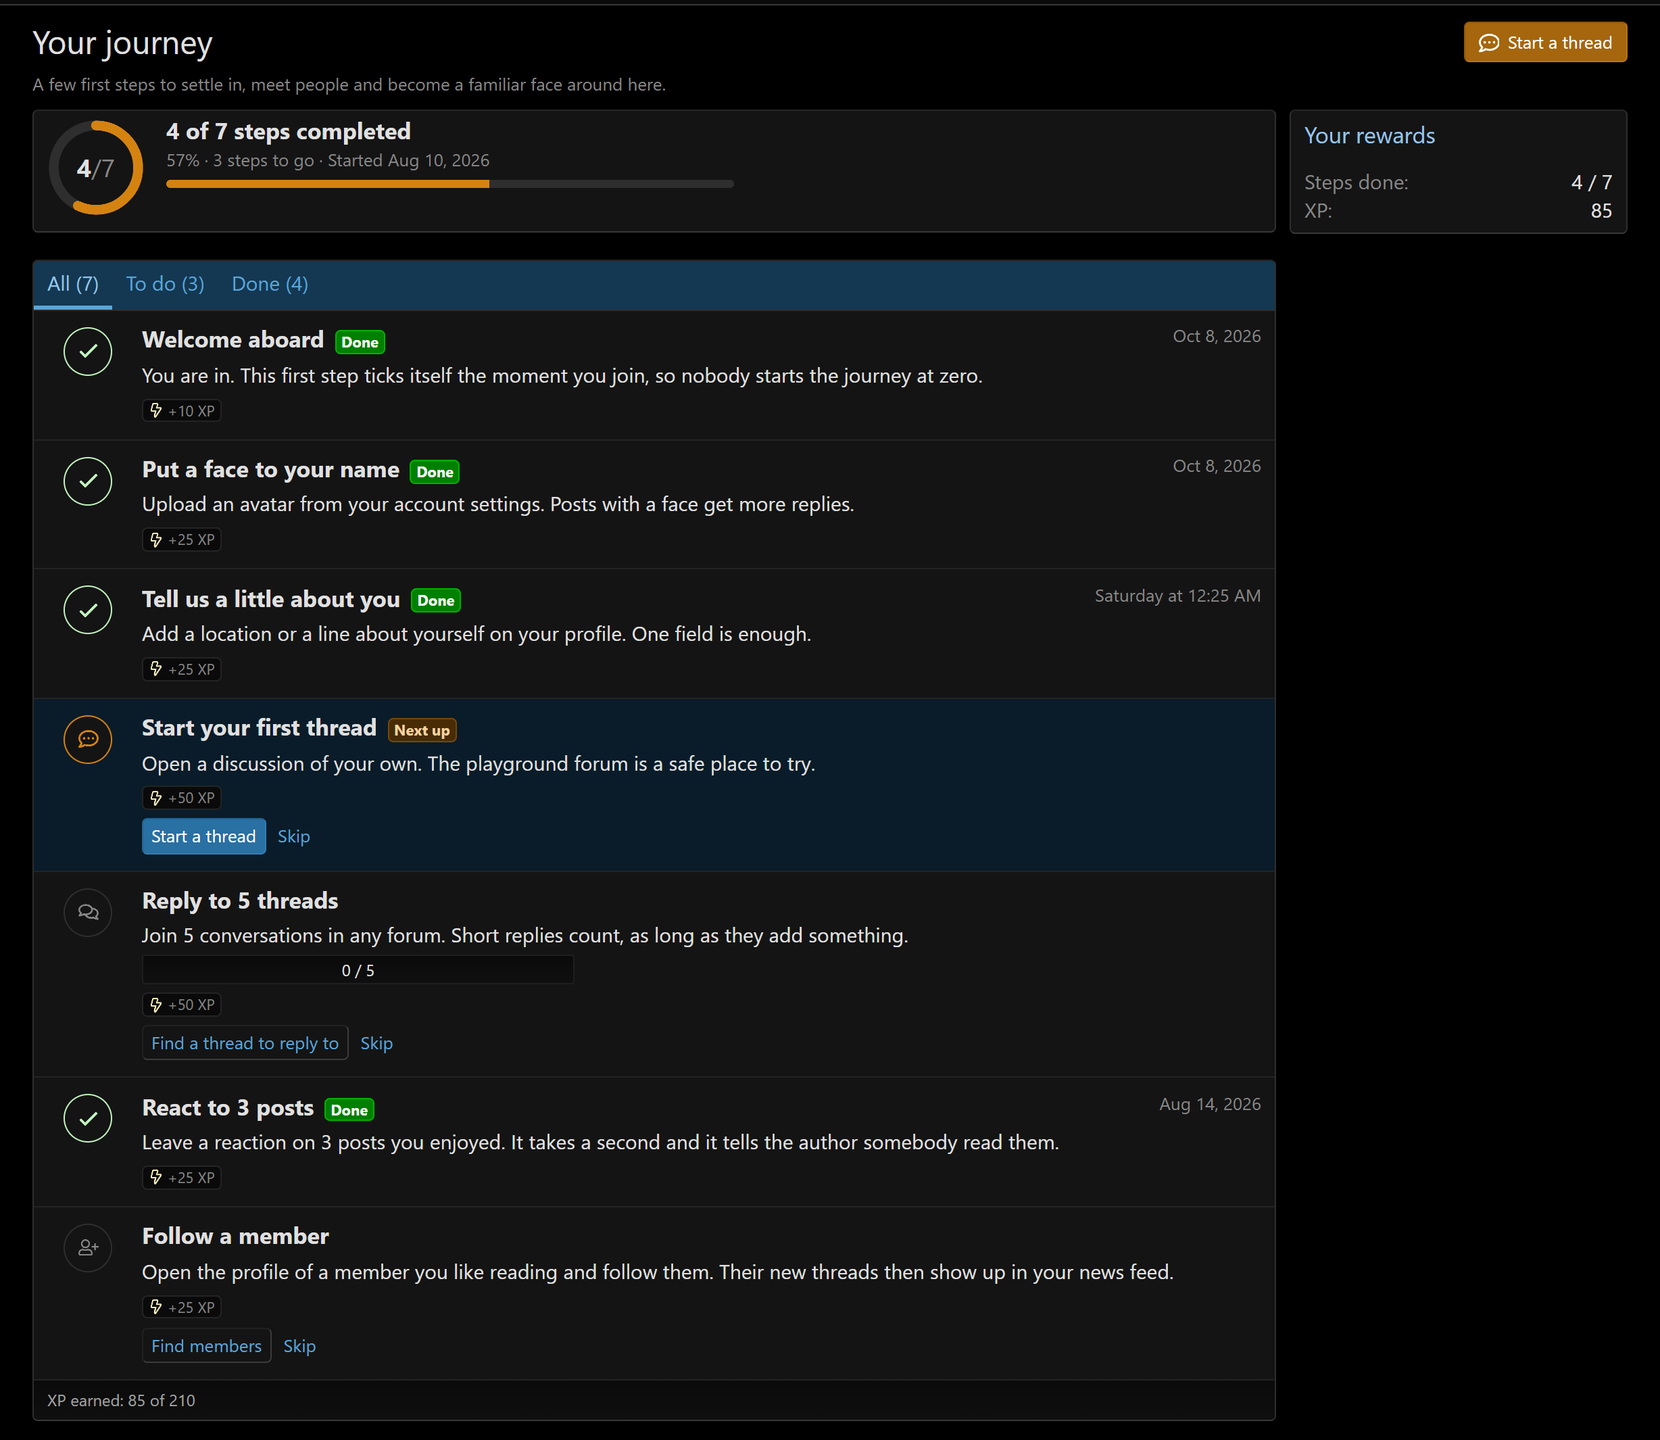Switch to the All (7) tab
Viewport: 1660px width, 1440px height.
pos(73,284)
